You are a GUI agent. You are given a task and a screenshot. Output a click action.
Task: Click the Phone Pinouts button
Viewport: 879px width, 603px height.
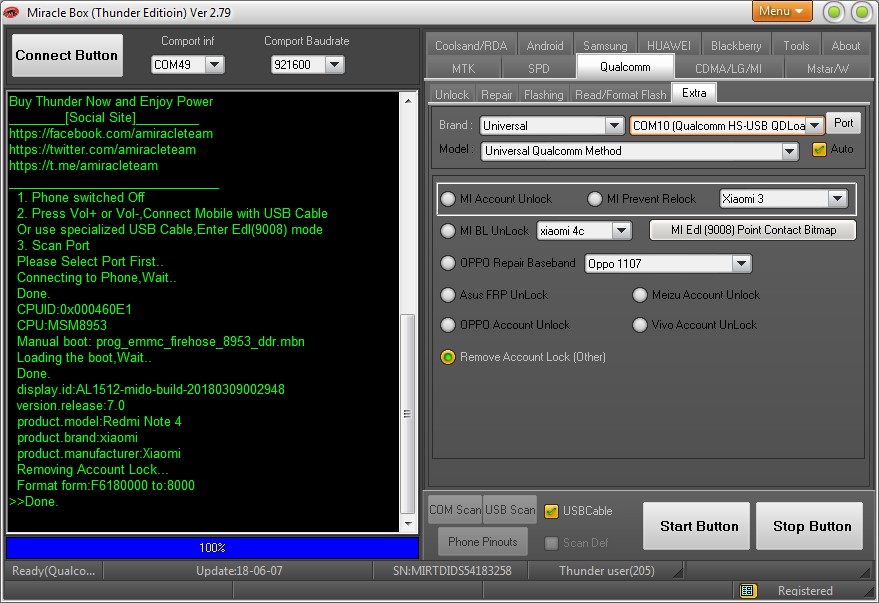483,541
